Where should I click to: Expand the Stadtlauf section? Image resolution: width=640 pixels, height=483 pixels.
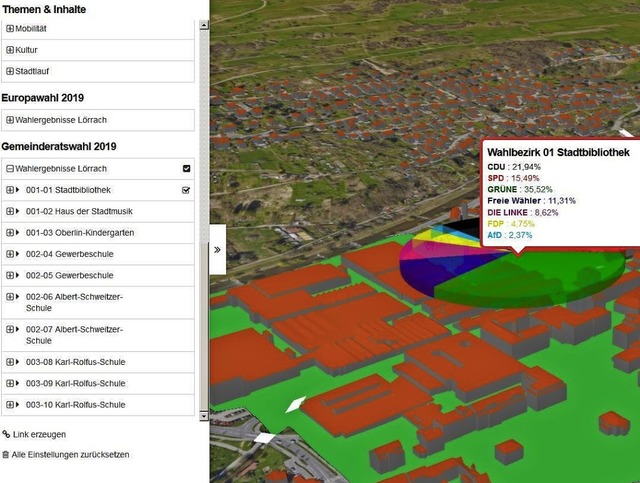pos(10,71)
